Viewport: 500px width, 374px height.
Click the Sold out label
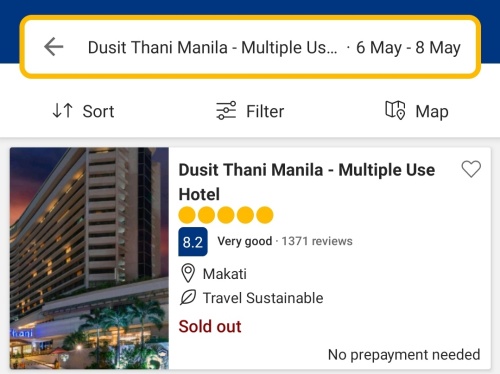pos(210,326)
